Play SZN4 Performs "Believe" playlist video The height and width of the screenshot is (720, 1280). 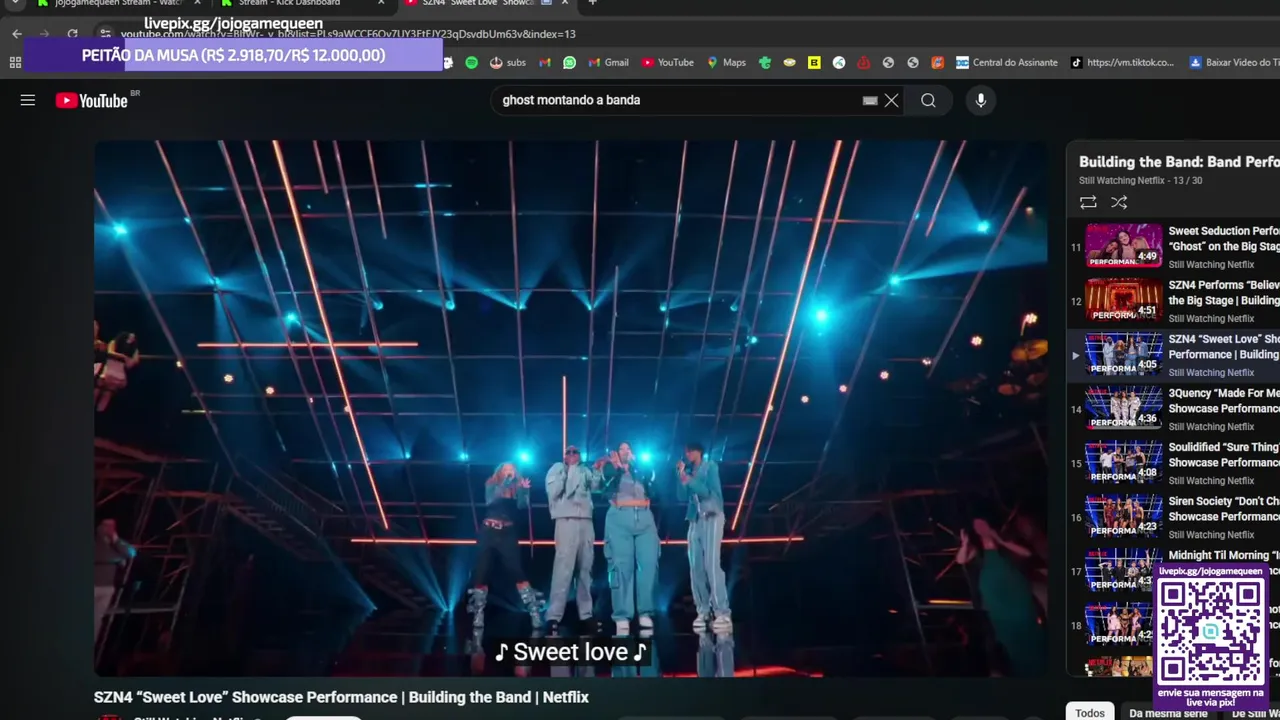1173,300
